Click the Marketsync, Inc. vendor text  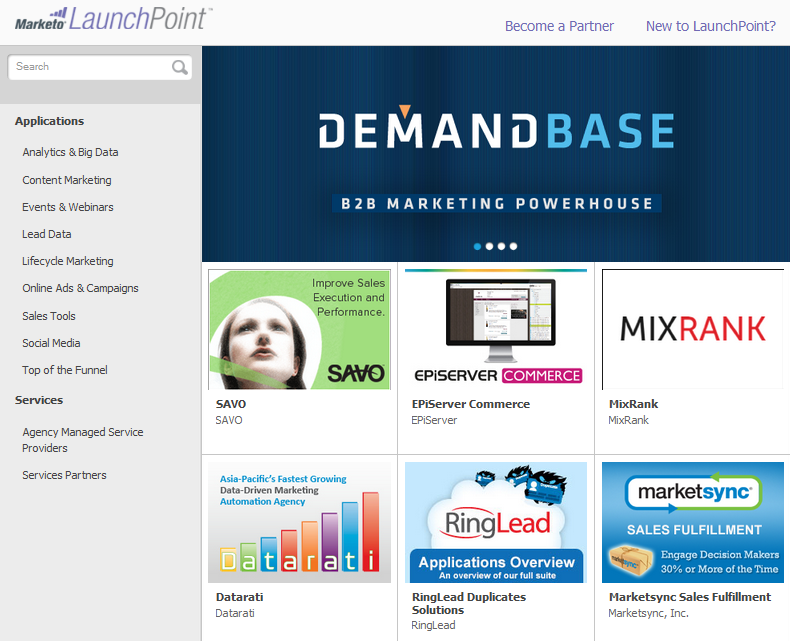pyautogui.click(x=648, y=613)
